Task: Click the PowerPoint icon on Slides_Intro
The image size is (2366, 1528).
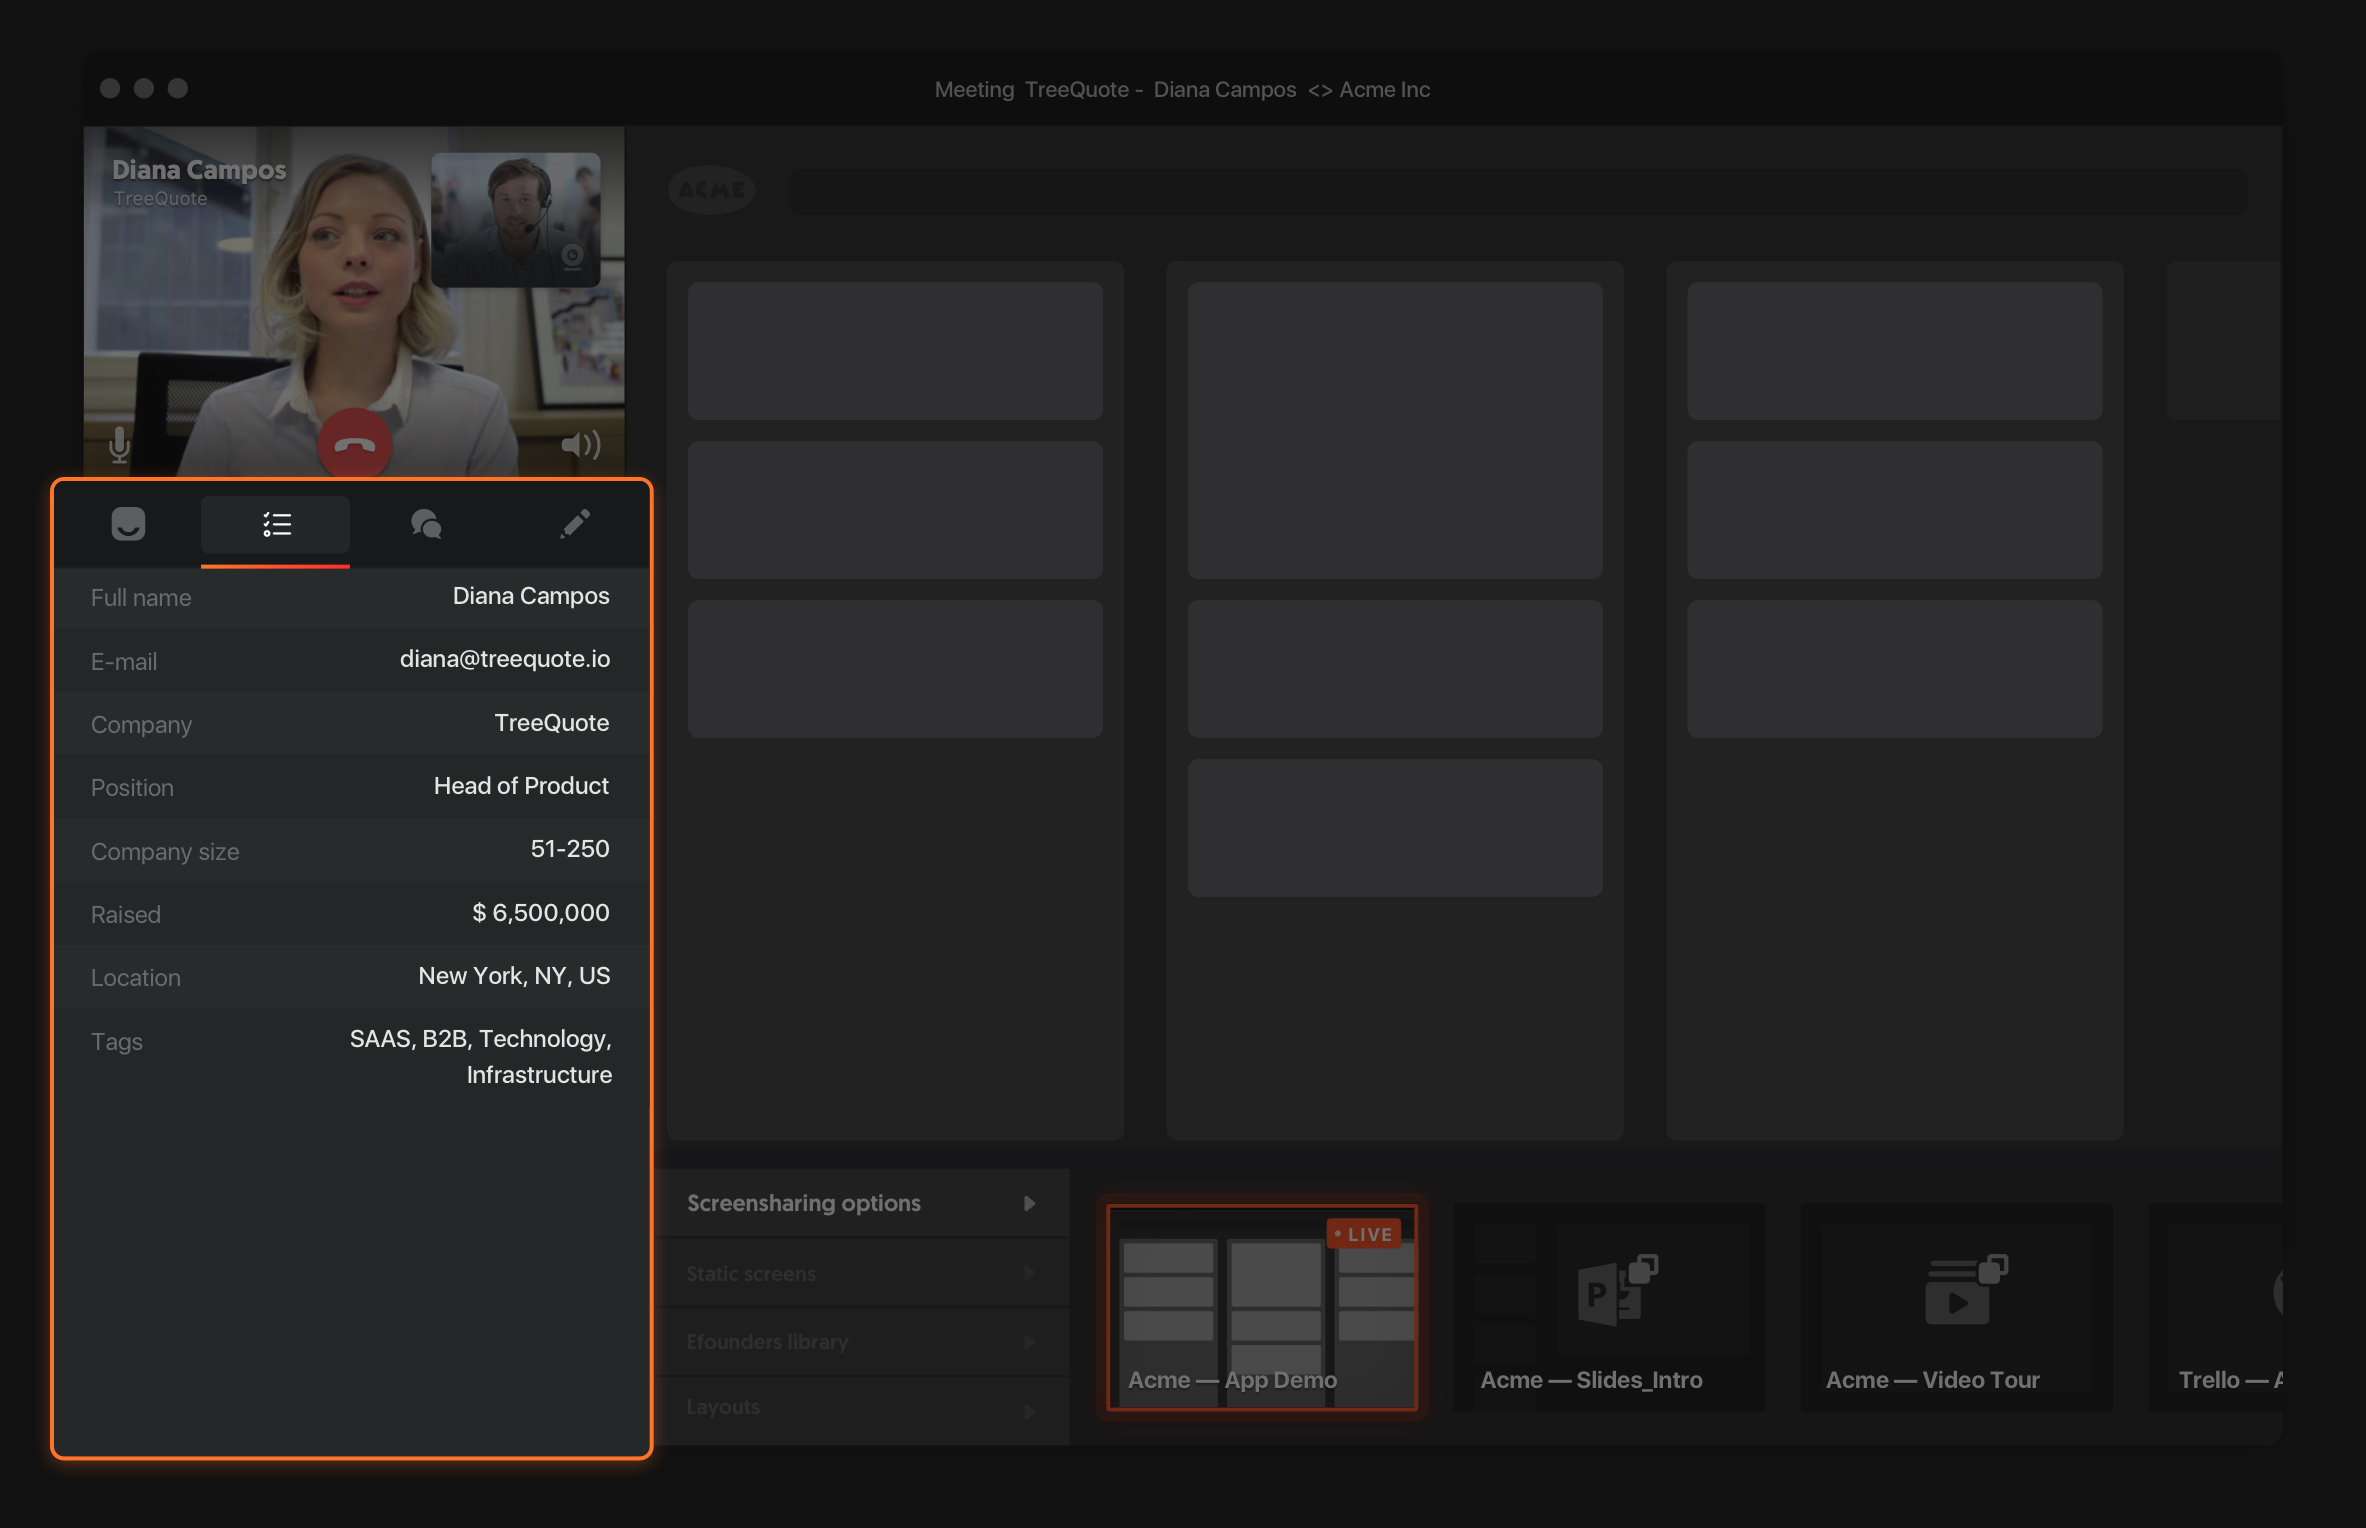Action: (1616, 1290)
